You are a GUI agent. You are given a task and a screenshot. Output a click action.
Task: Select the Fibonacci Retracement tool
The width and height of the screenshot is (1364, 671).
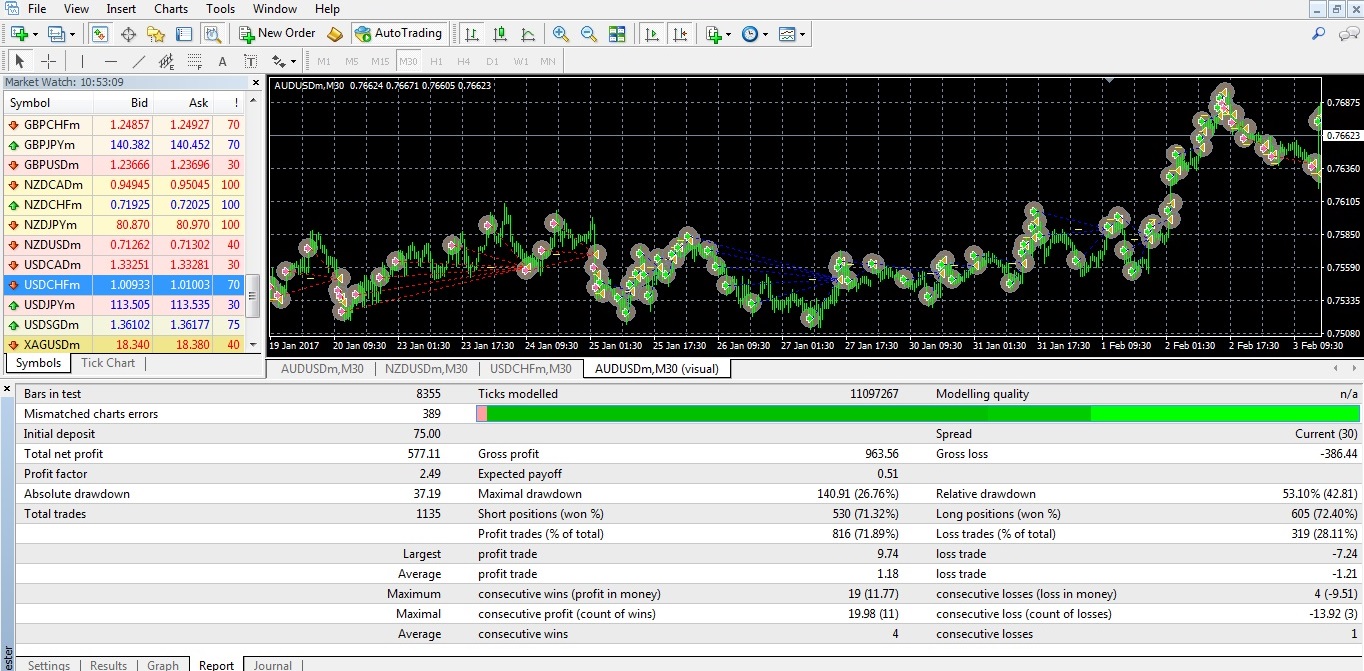(195, 62)
